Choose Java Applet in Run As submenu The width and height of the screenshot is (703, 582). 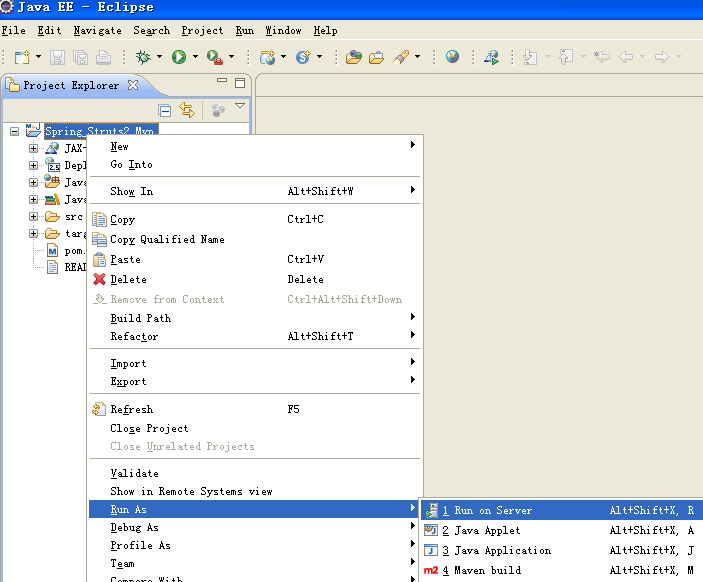(562, 530)
